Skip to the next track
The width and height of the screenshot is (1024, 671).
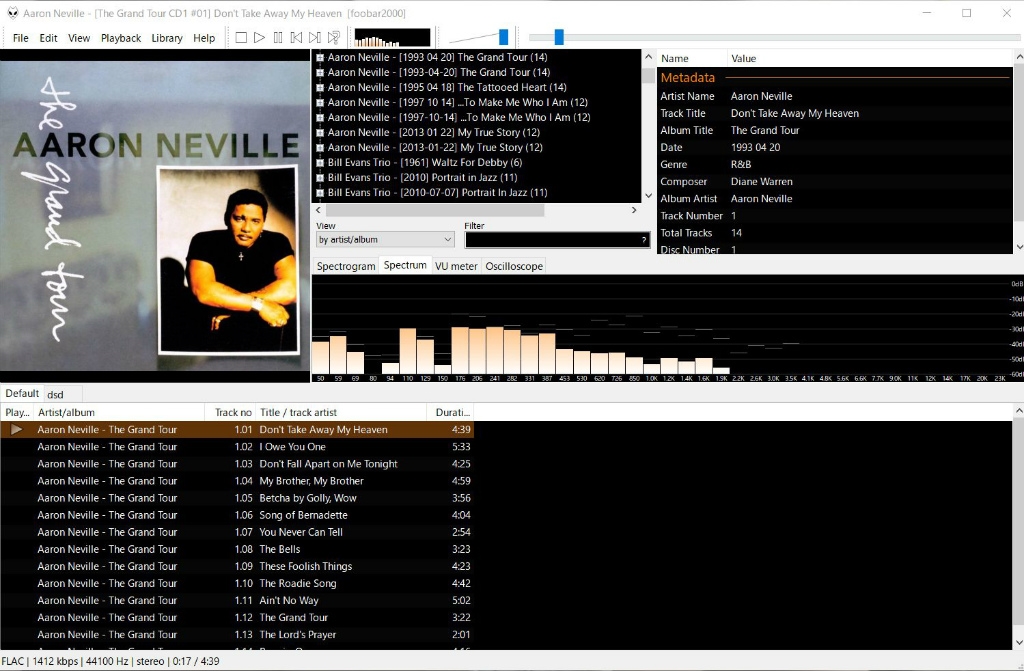tap(315, 38)
